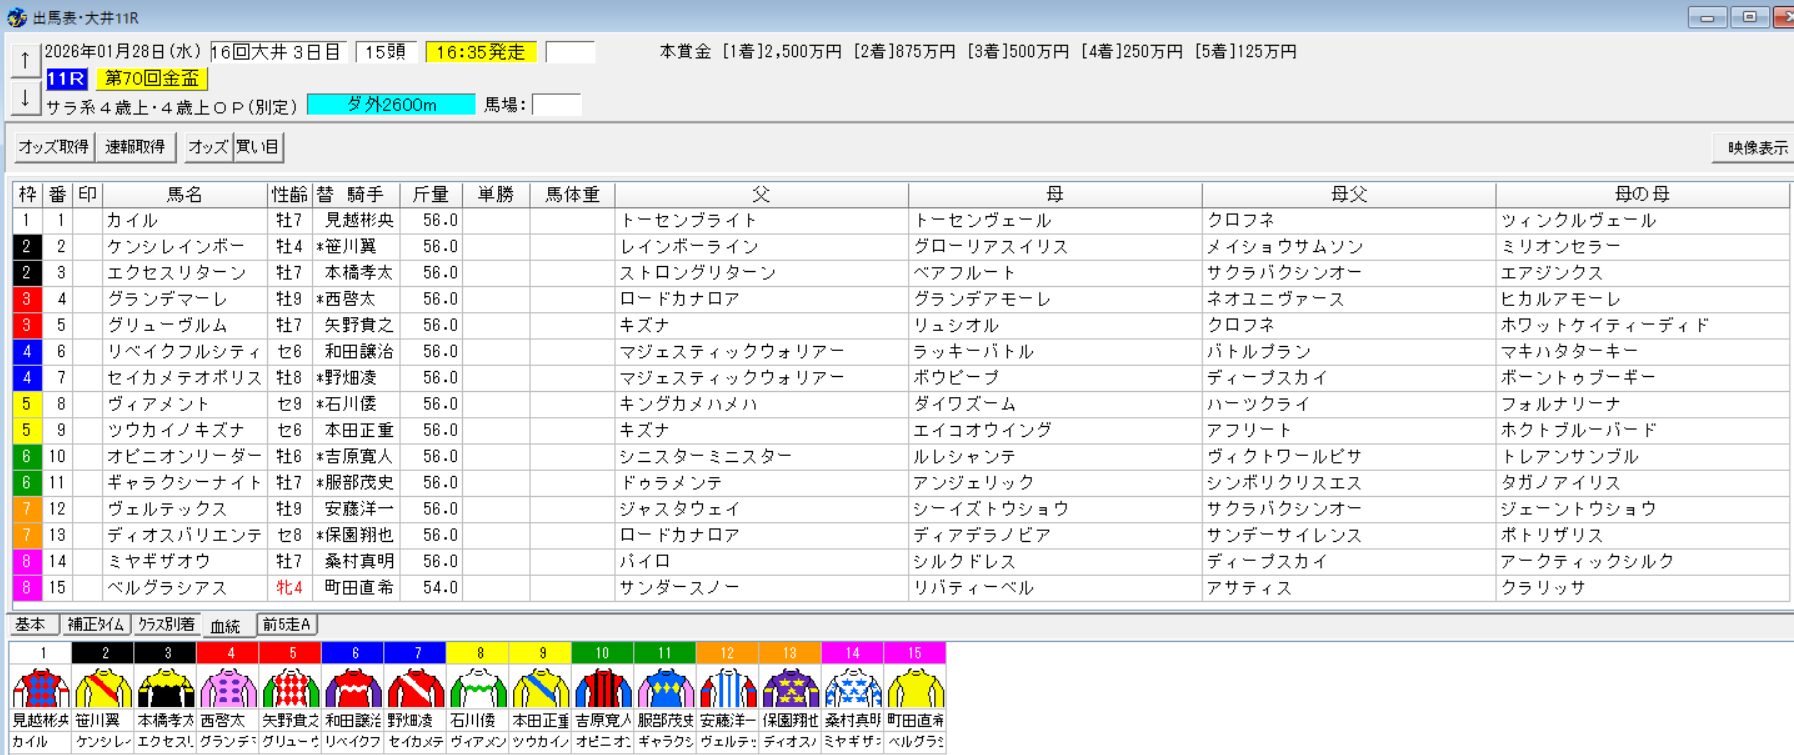Click the 笹川翼 yellow silk with red sash
1794x755 pixels.
(104, 689)
